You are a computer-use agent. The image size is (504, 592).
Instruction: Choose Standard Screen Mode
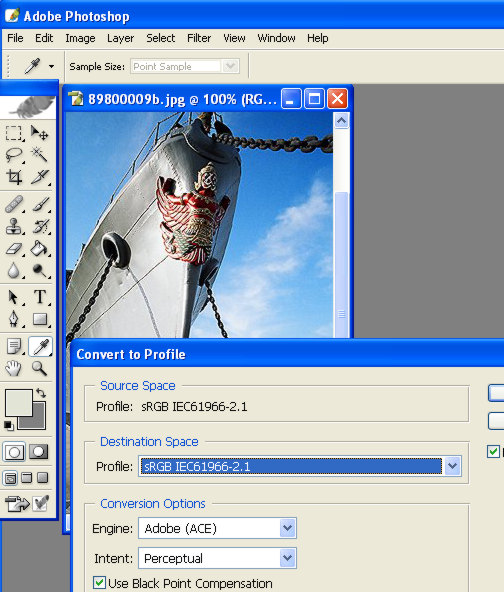(11, 478)
